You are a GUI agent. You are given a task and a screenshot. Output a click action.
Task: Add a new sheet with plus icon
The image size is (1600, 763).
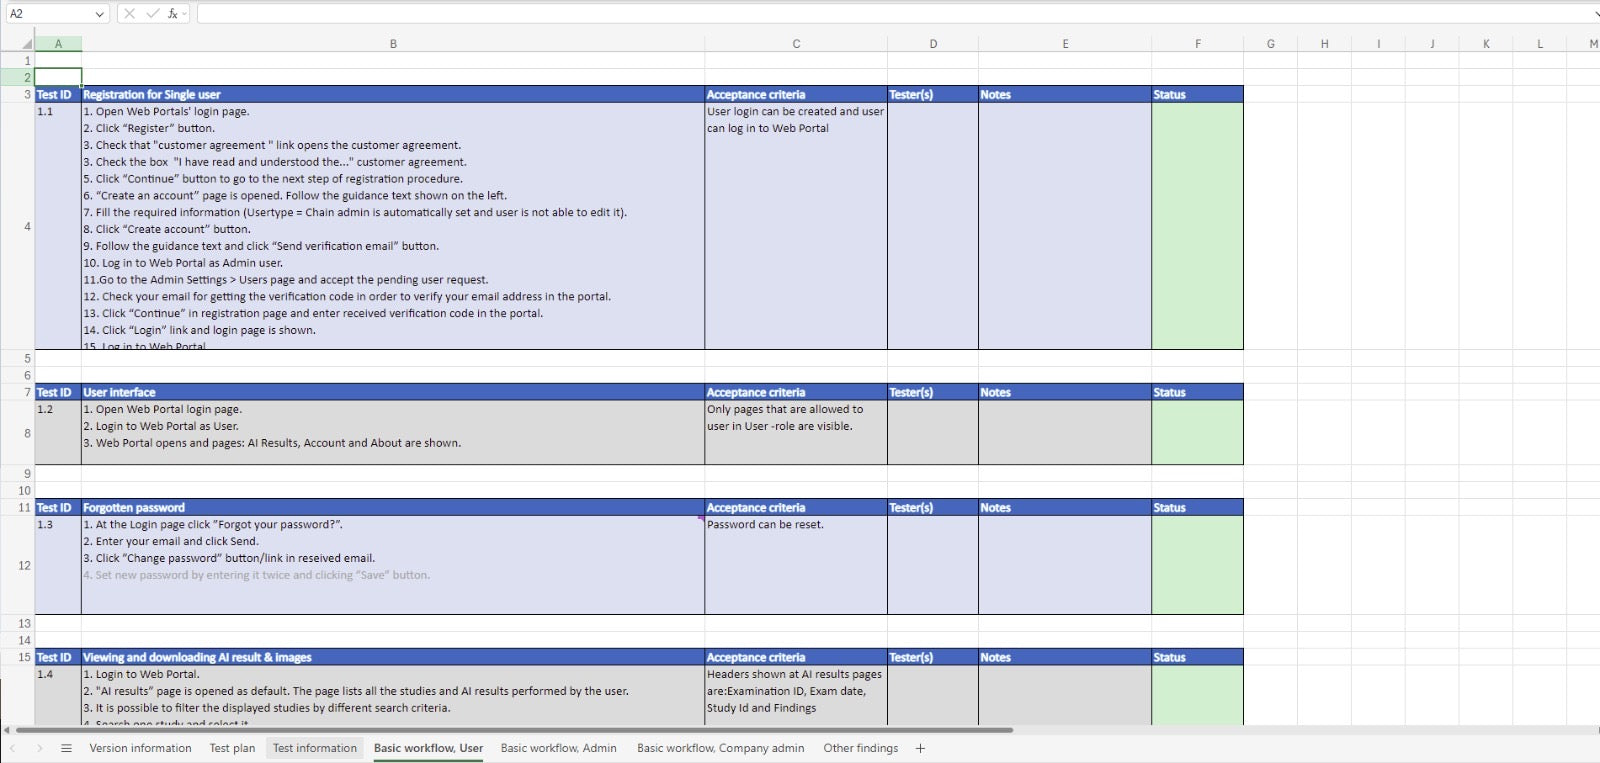tap(920, 748)
